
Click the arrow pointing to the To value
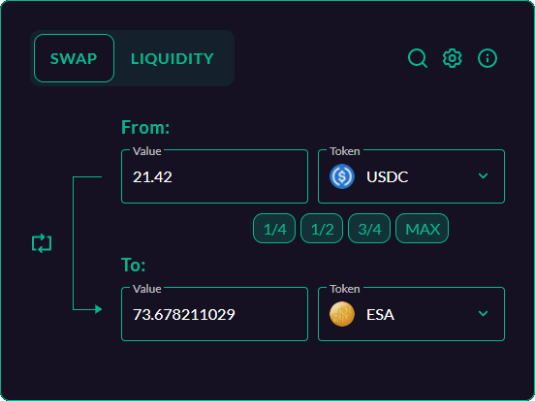coord(98,309)
